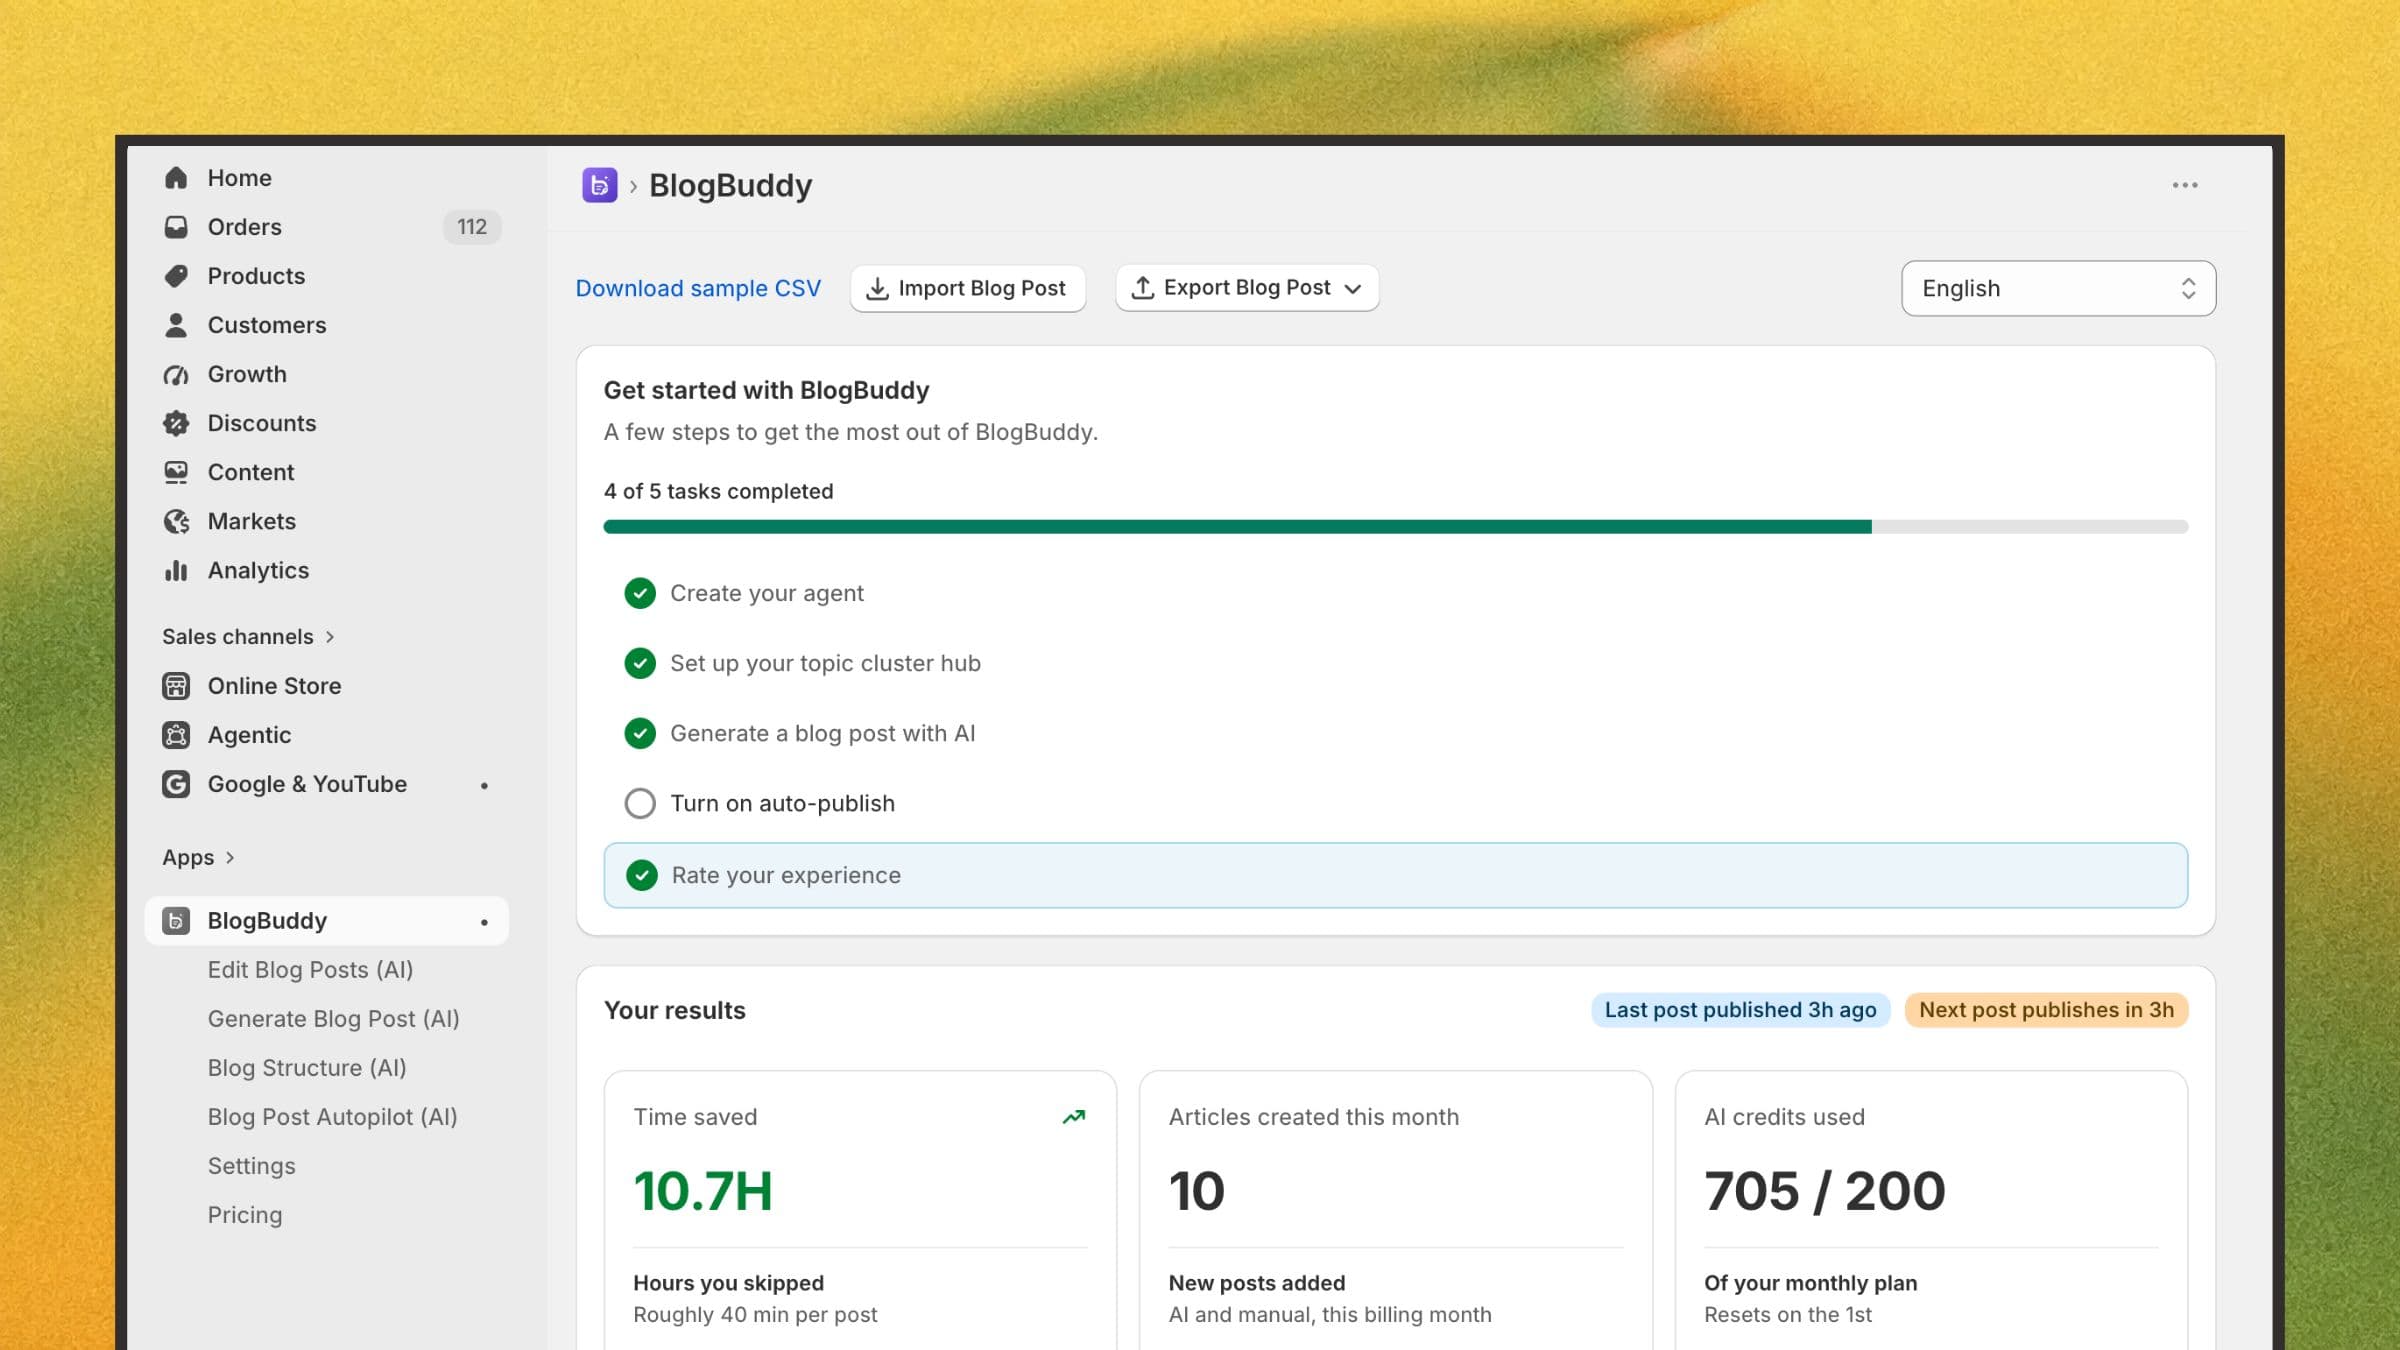
Task: Open the Analytics page
Action: tap(258, 570)
